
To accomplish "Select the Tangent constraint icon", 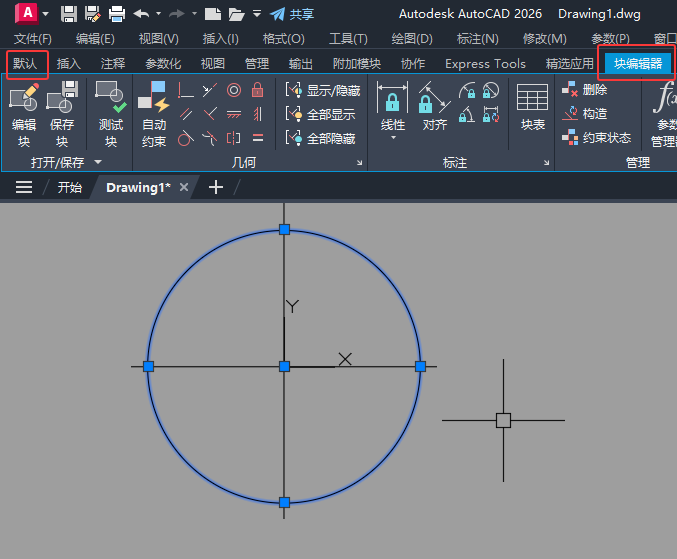I will point(186,139).
